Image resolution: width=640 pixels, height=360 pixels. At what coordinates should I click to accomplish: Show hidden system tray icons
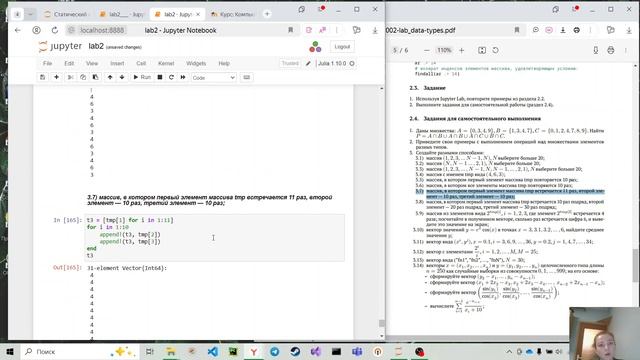509,351
